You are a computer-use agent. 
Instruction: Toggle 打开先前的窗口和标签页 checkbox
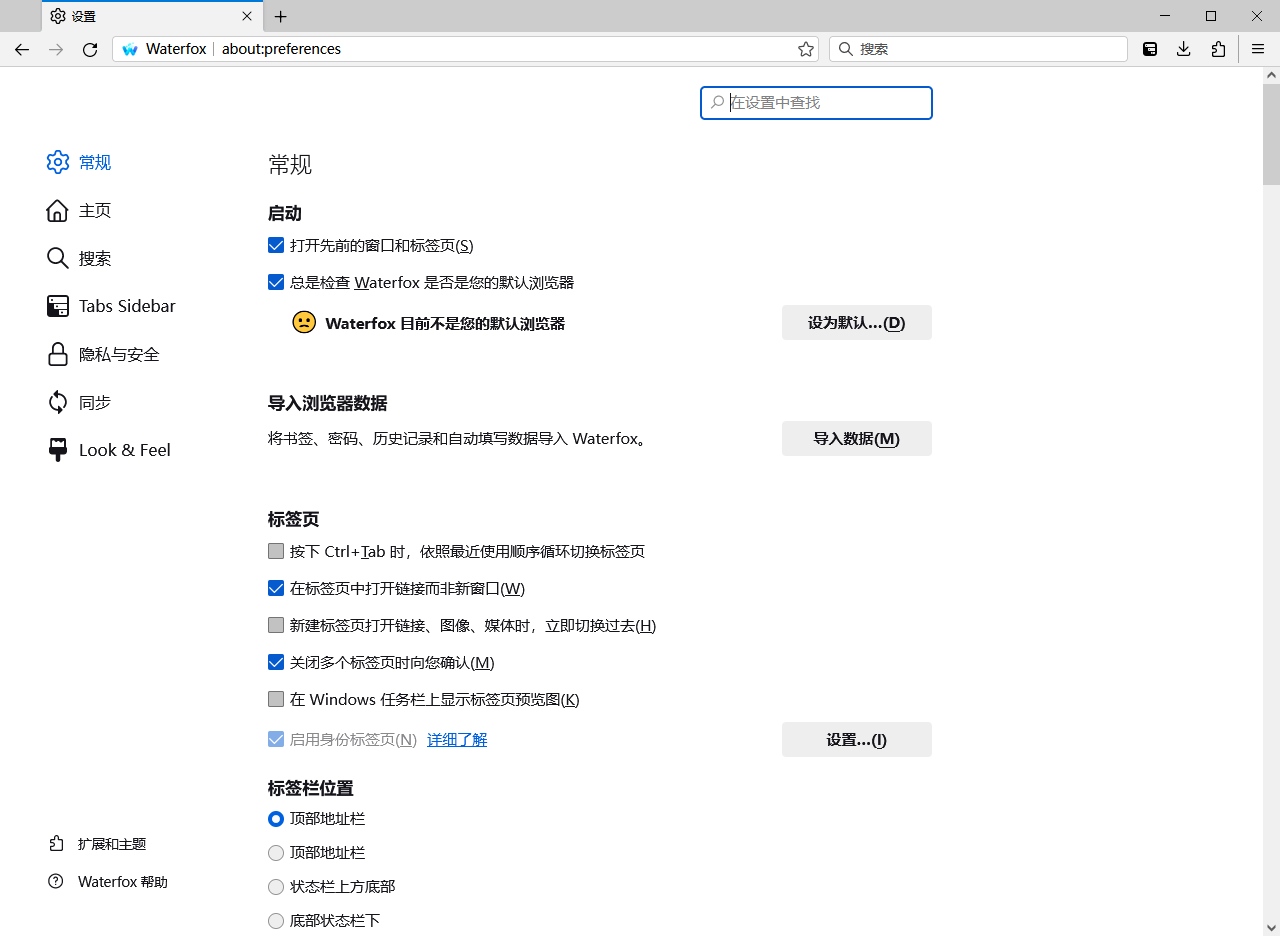tap(276, 245)
